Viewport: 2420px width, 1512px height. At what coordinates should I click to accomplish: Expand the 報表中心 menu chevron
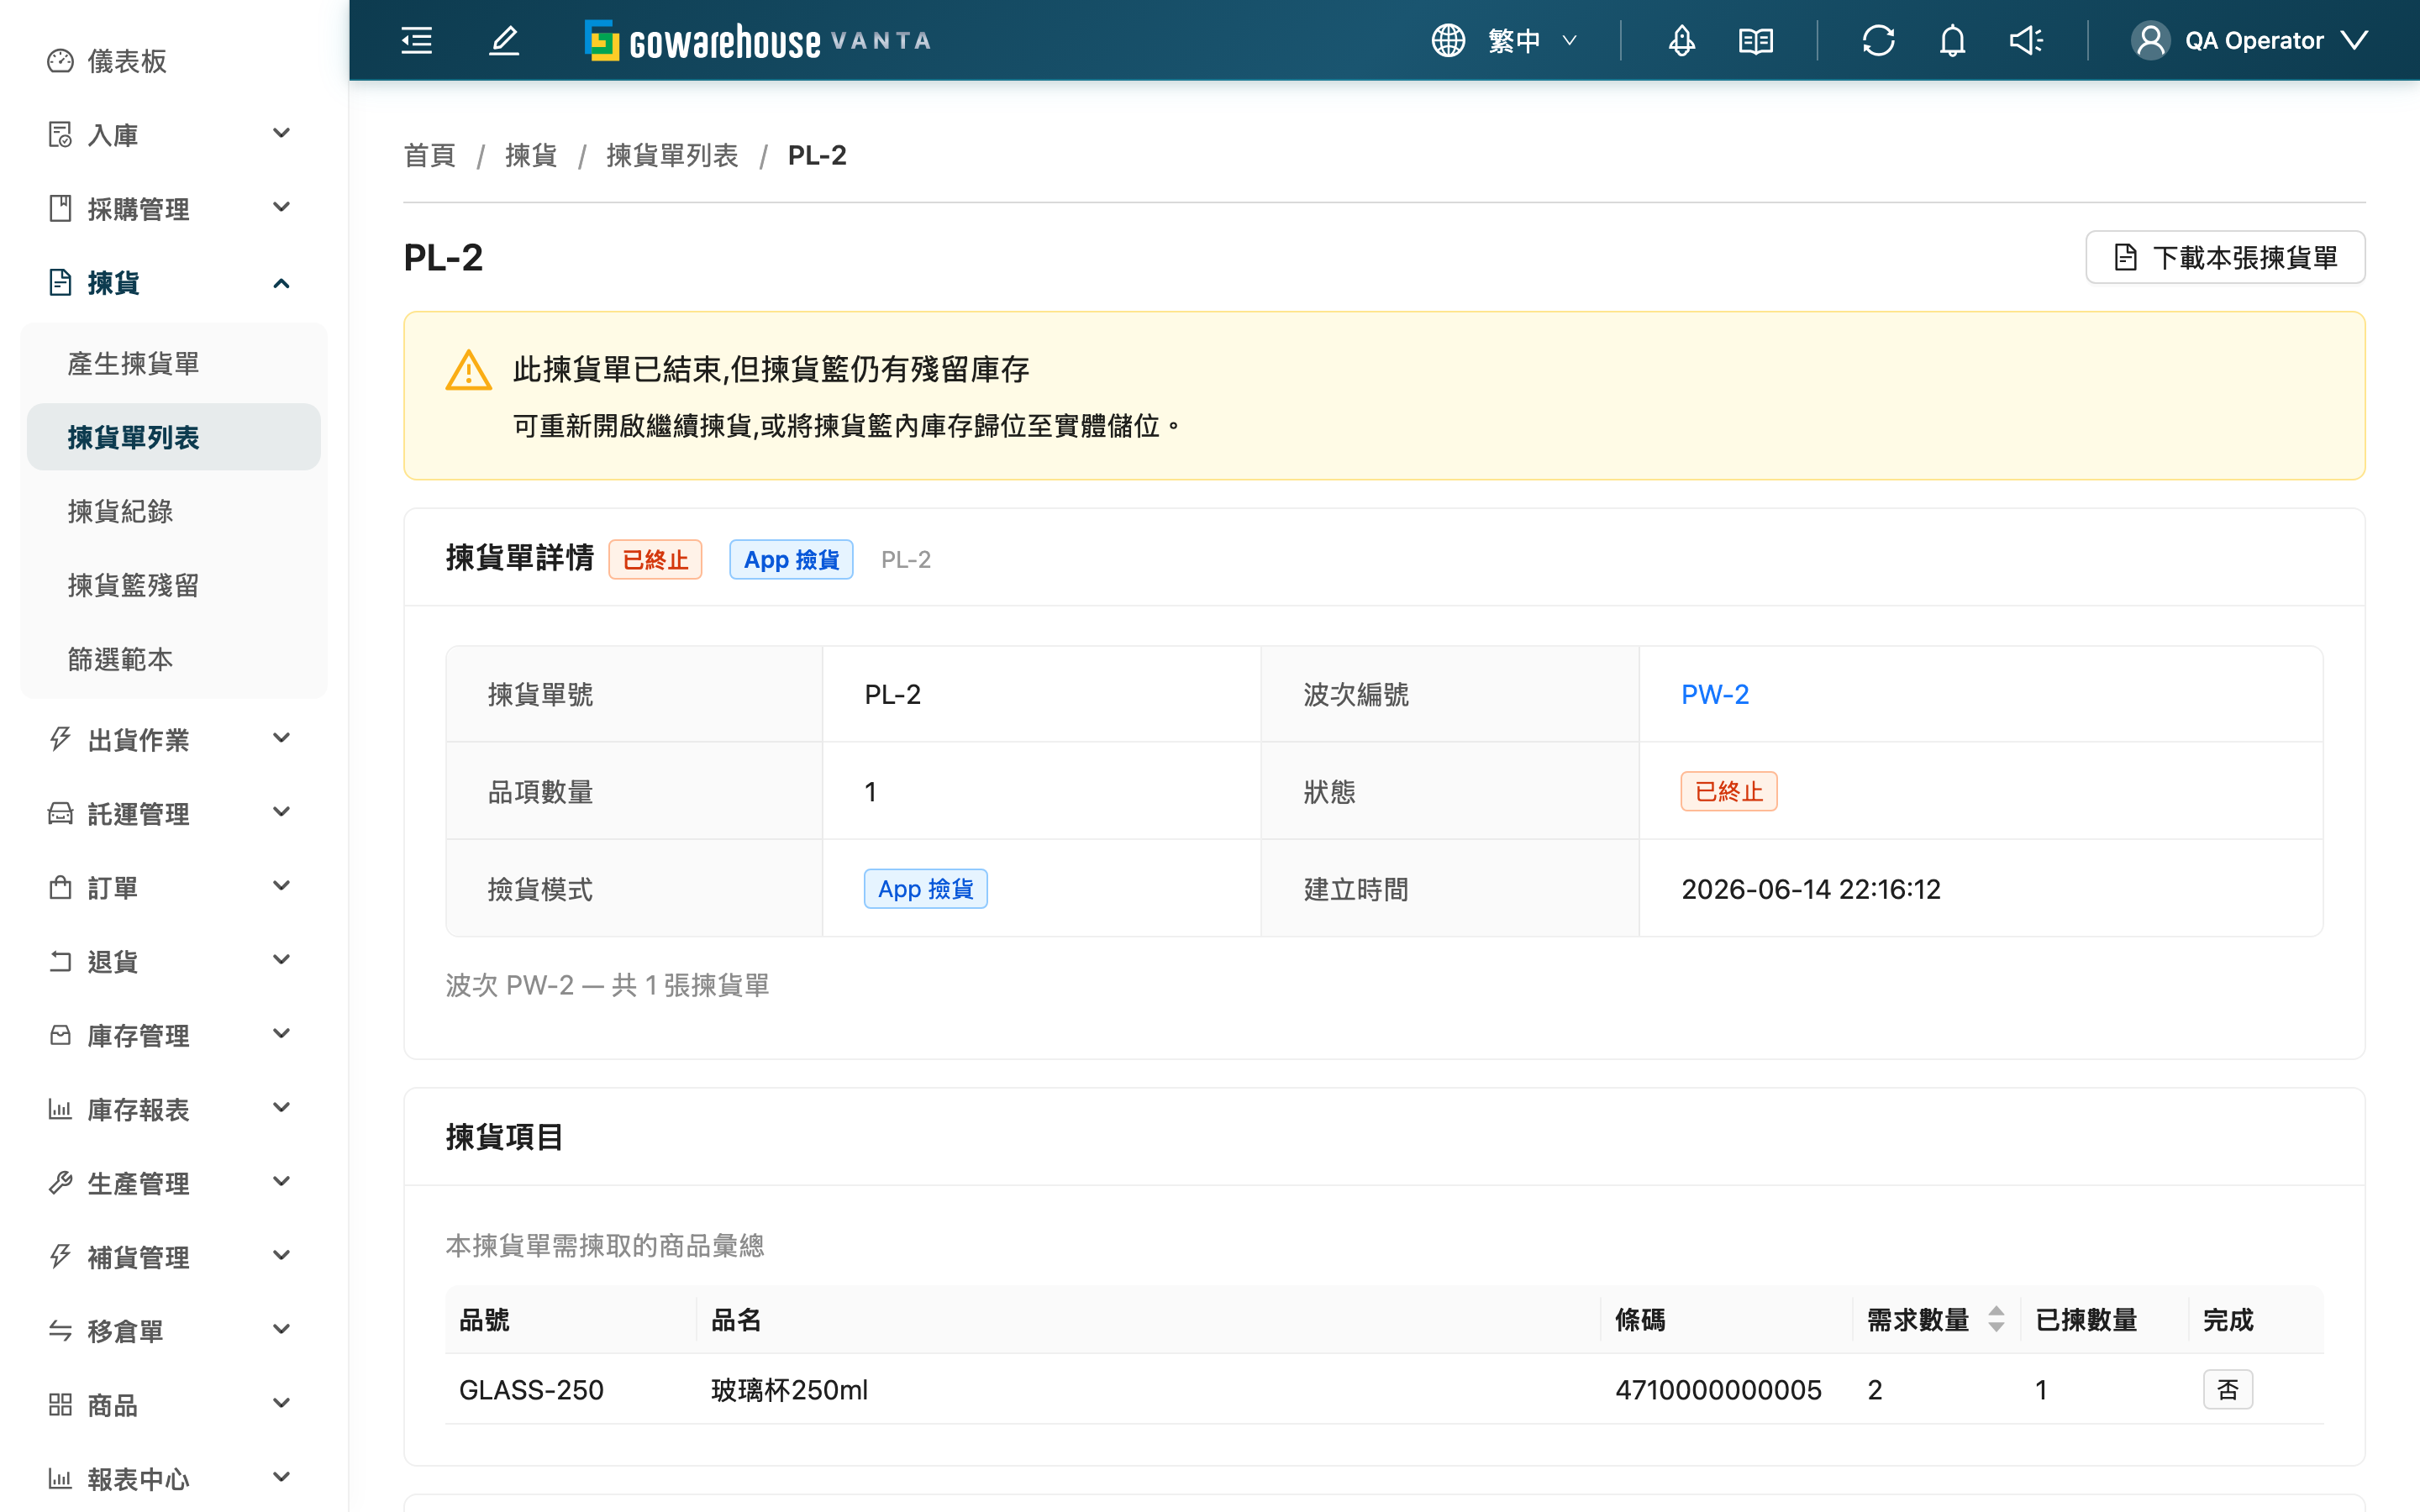click(282, 1477)
